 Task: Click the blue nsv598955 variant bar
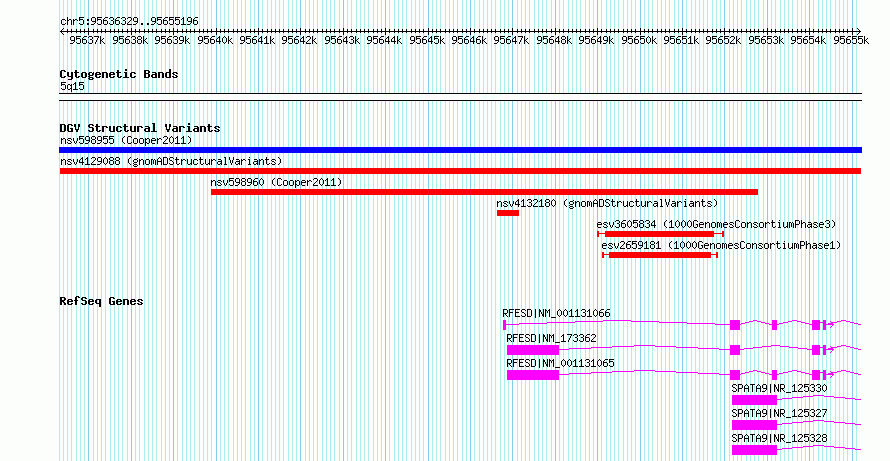[460, 150]
